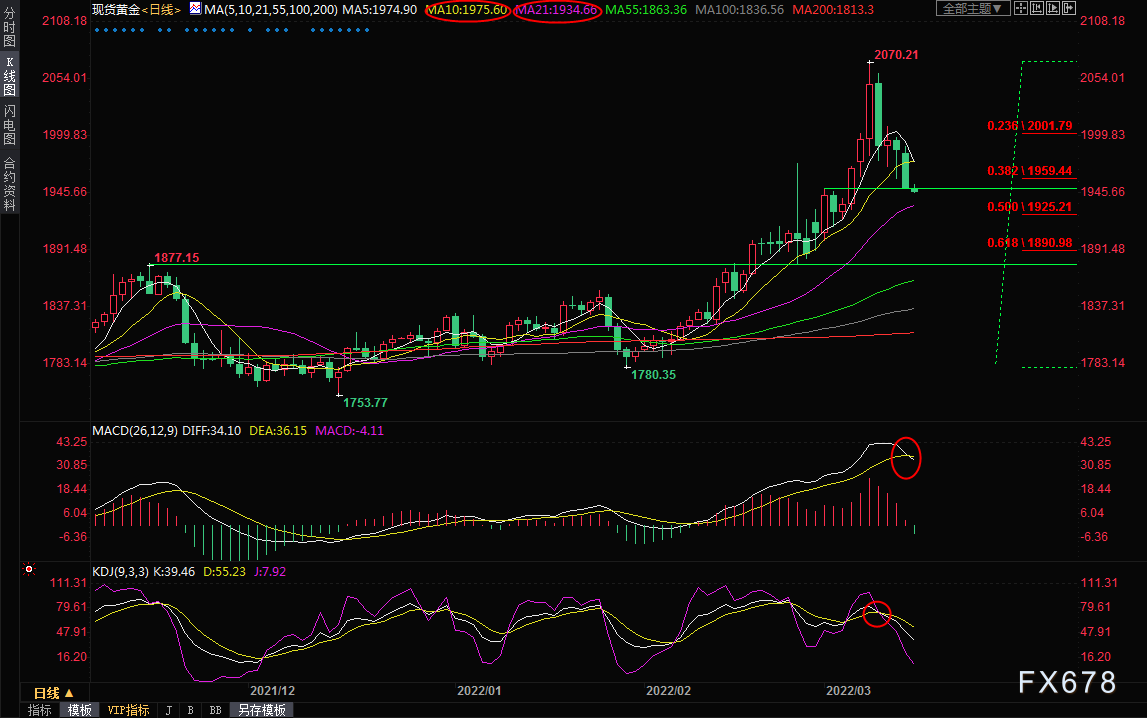Click the K:39.46 value
This screenshot has width=1147, height=718.
pos(174,572)
